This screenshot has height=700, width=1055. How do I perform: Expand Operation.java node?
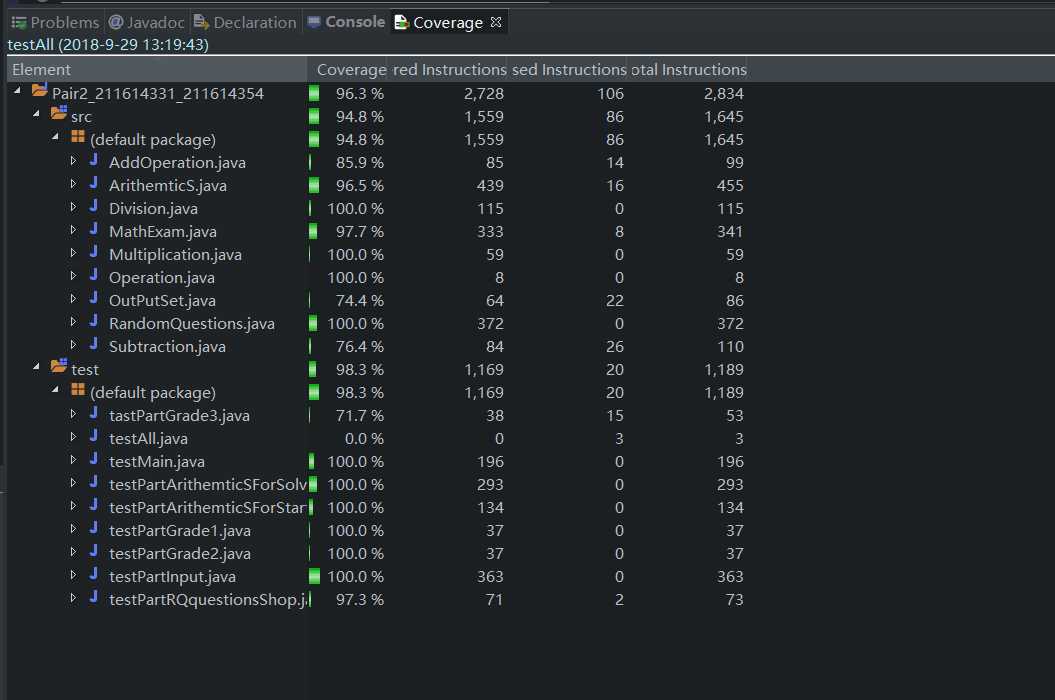[x=73, y=275]
